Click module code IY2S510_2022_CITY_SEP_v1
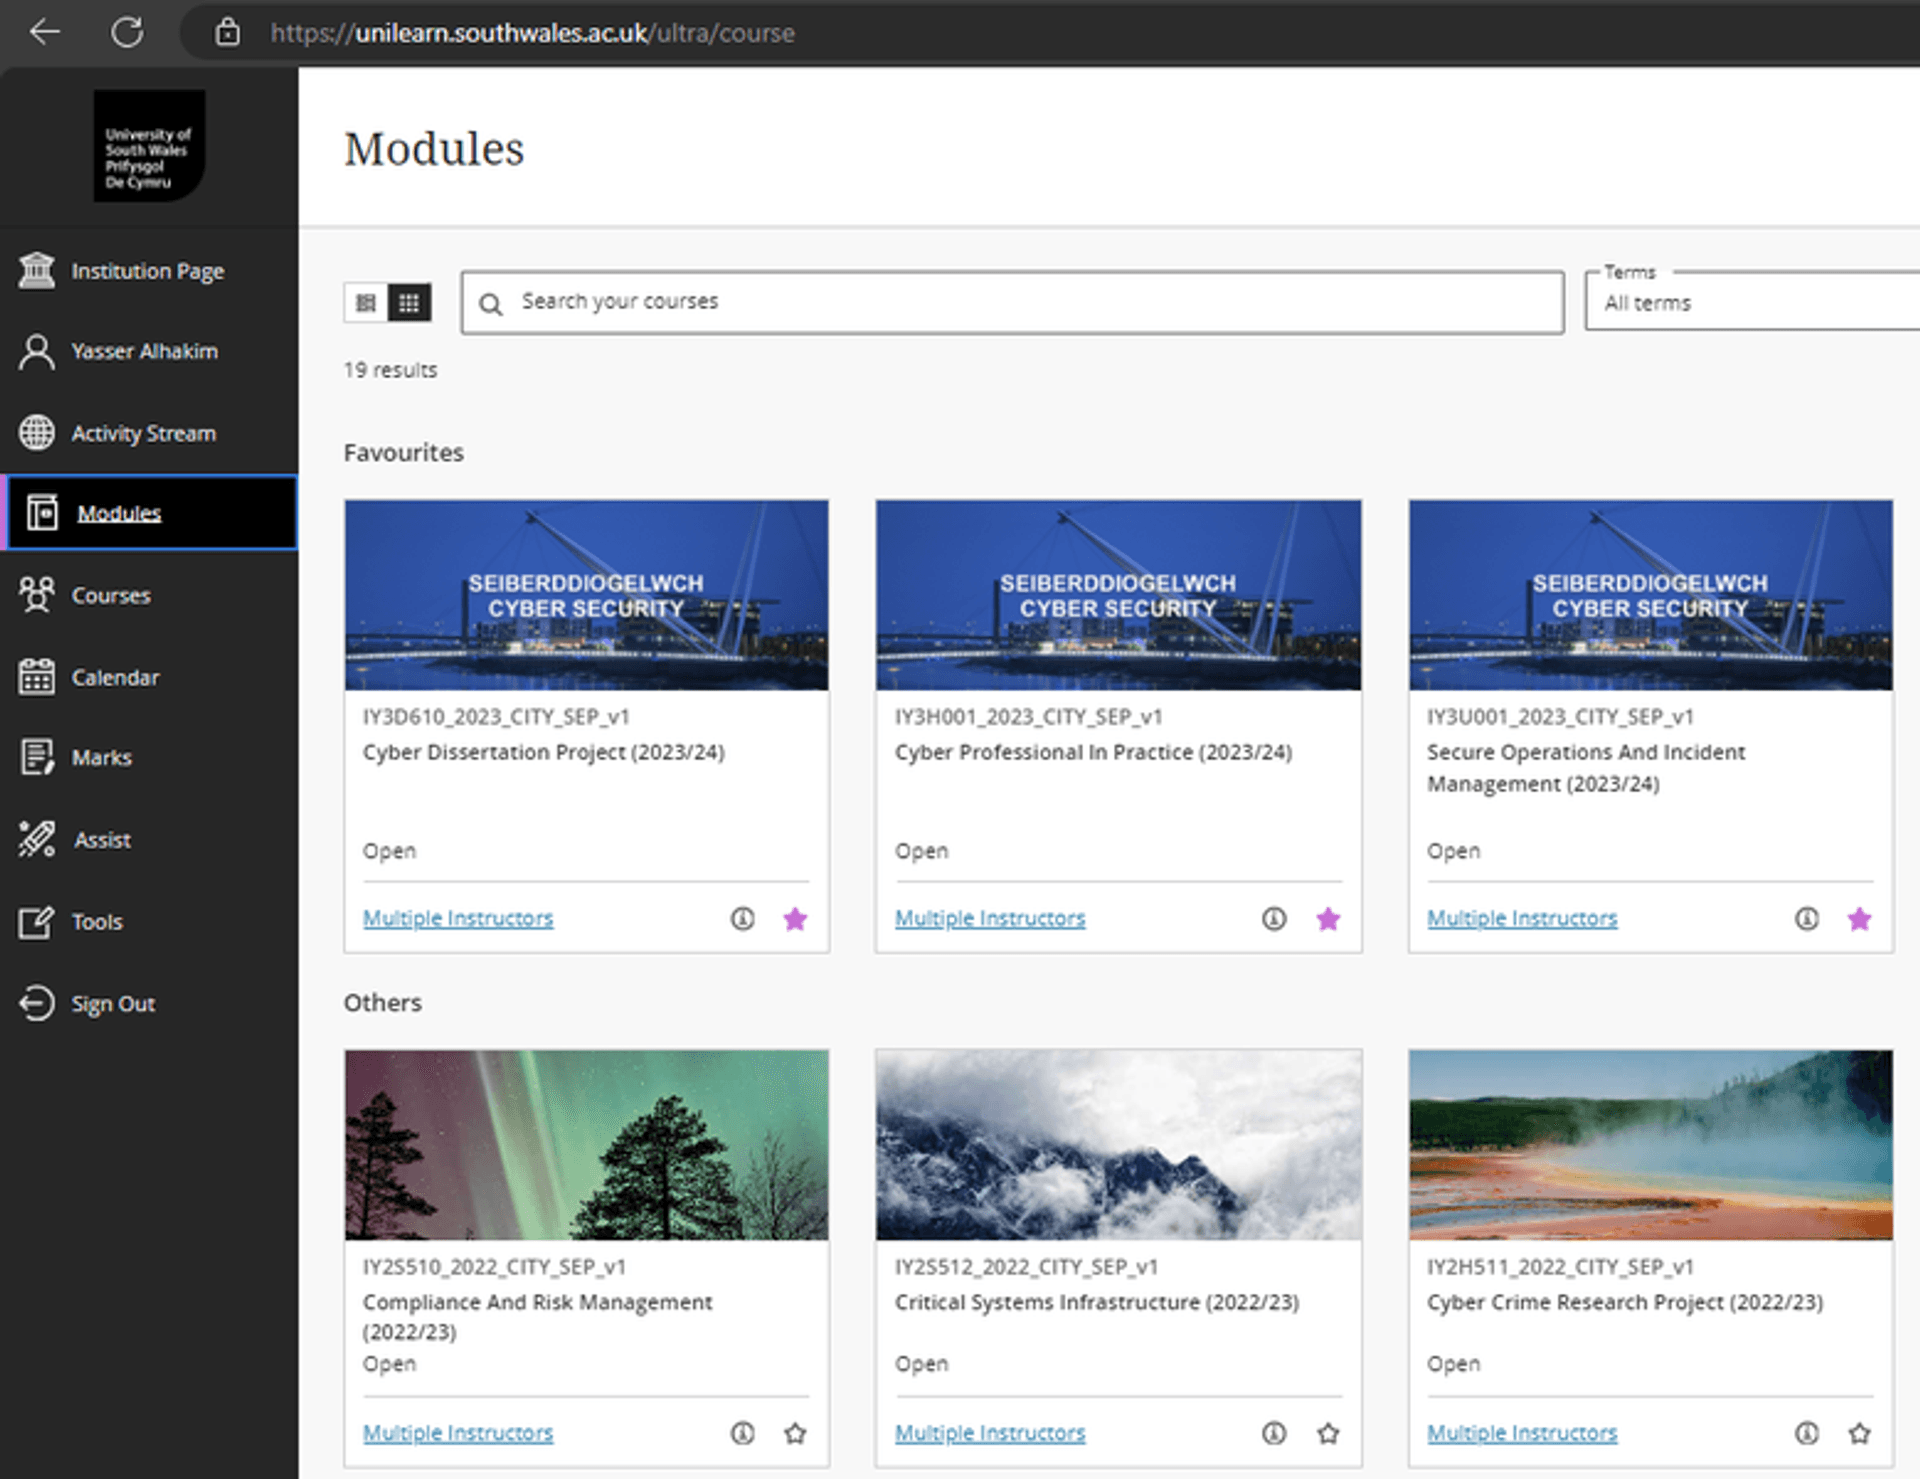The image size is (1920, 1479). point(494,1267)
